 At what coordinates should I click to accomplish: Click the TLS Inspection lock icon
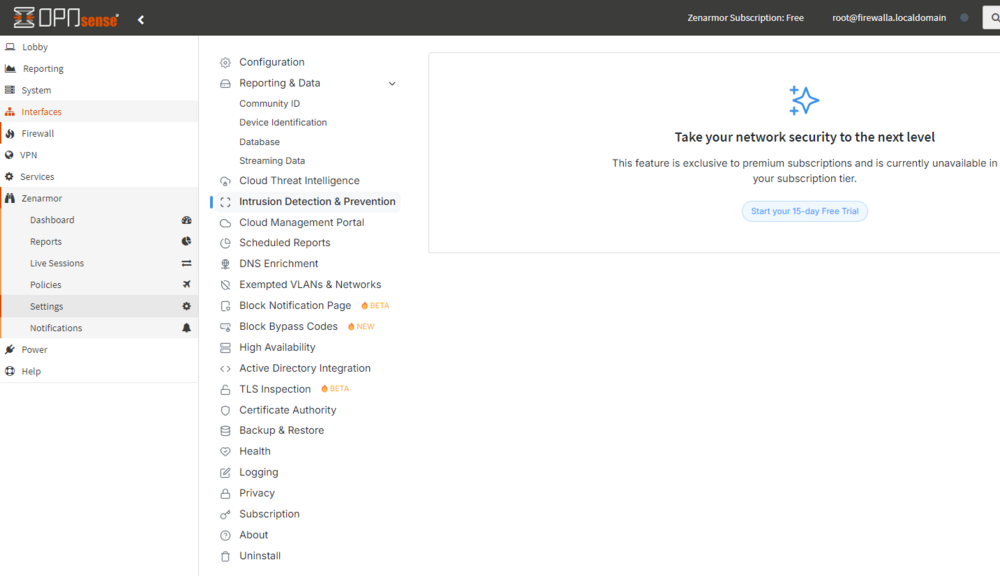coord(225,390)
